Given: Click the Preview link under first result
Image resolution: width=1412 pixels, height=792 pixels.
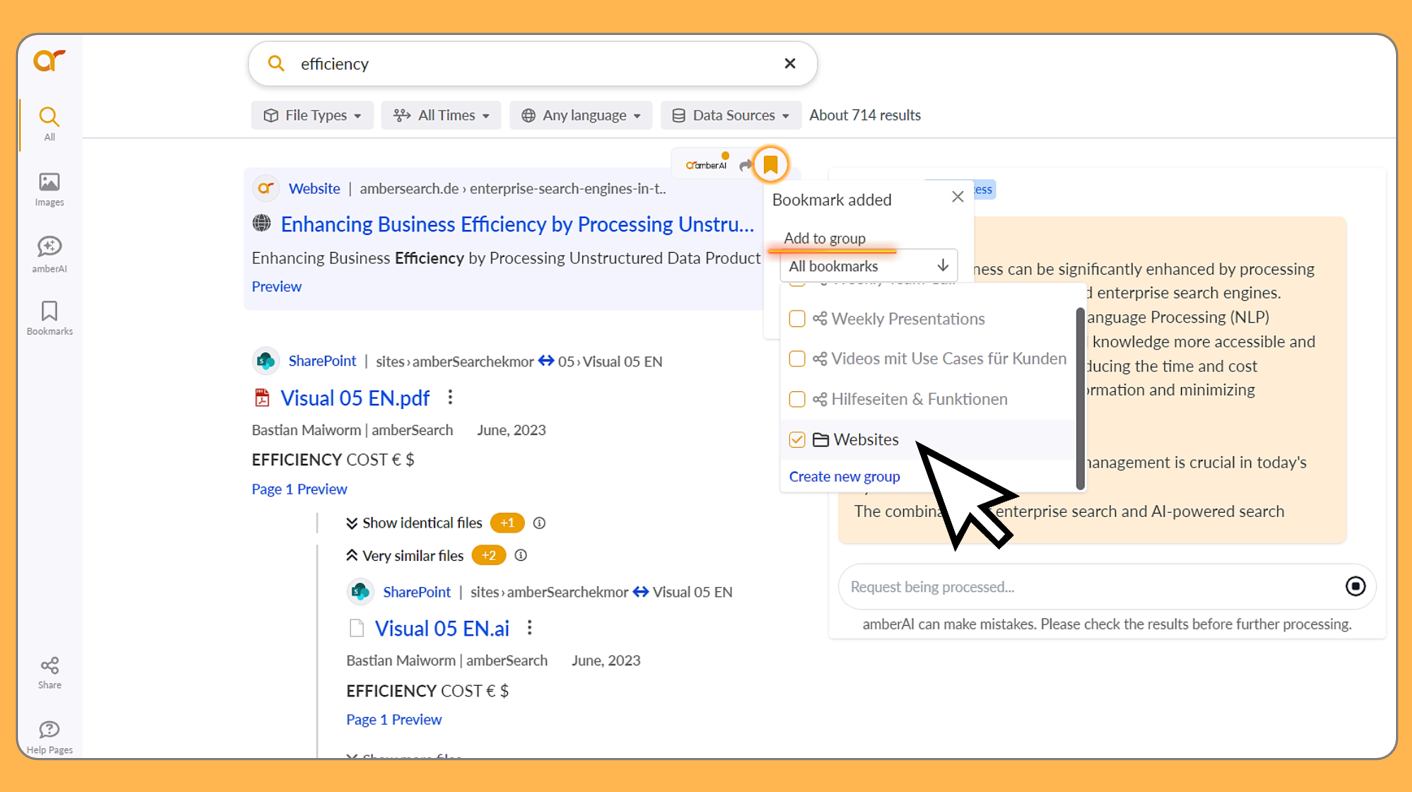Looking at the screenshot, I should [x=276, y=286].
